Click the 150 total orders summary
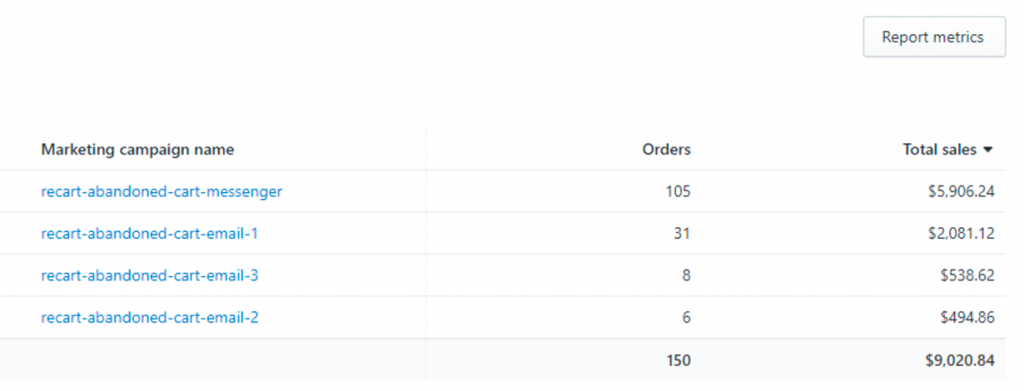This screenshot has height=391, width=1024. (679, 360)
